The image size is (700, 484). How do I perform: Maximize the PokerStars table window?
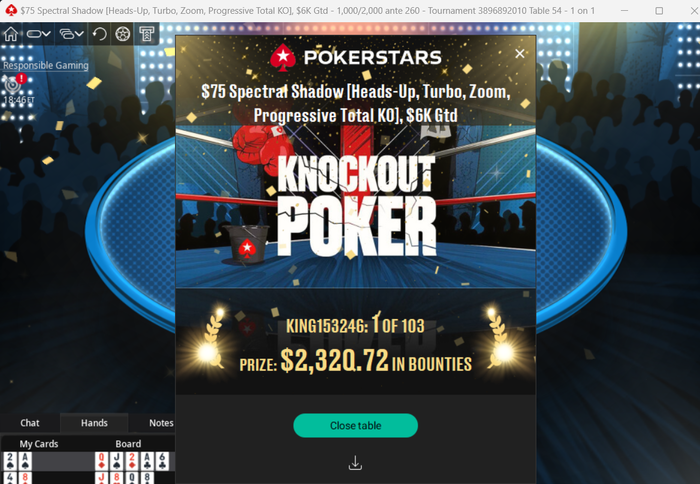coord(659,11)
